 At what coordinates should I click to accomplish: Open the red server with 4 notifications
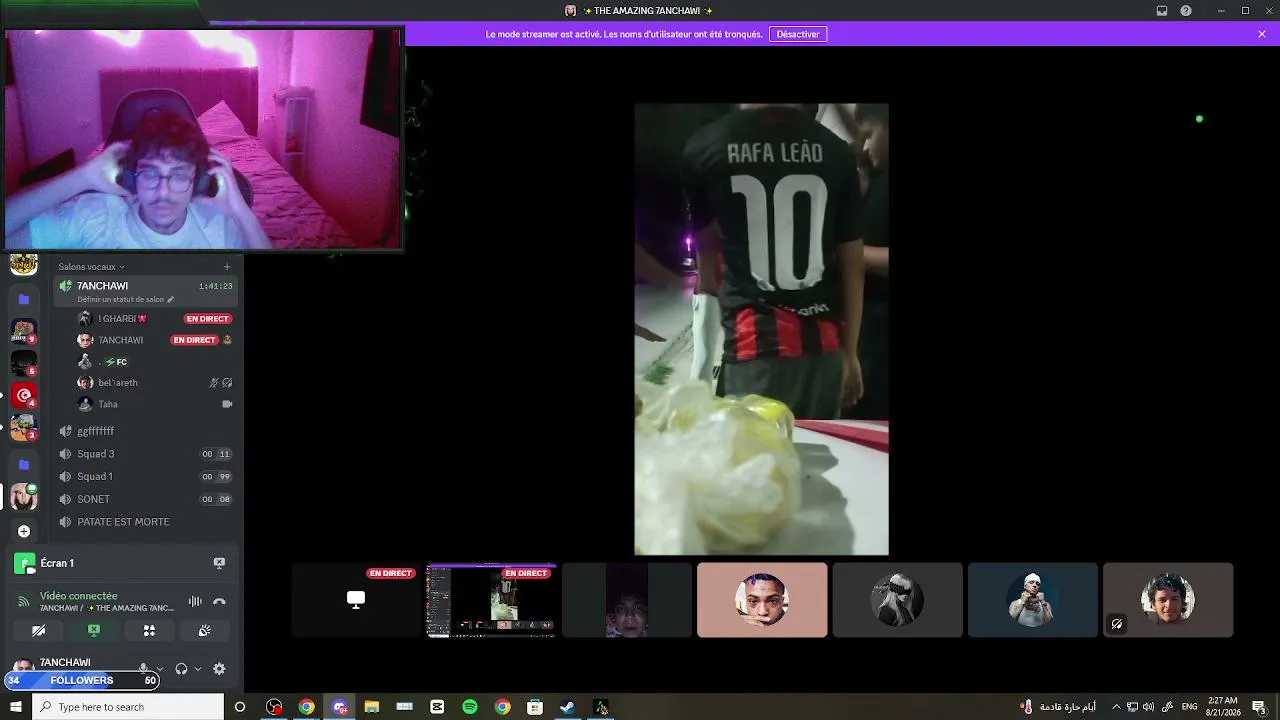[x=24, y=395]
